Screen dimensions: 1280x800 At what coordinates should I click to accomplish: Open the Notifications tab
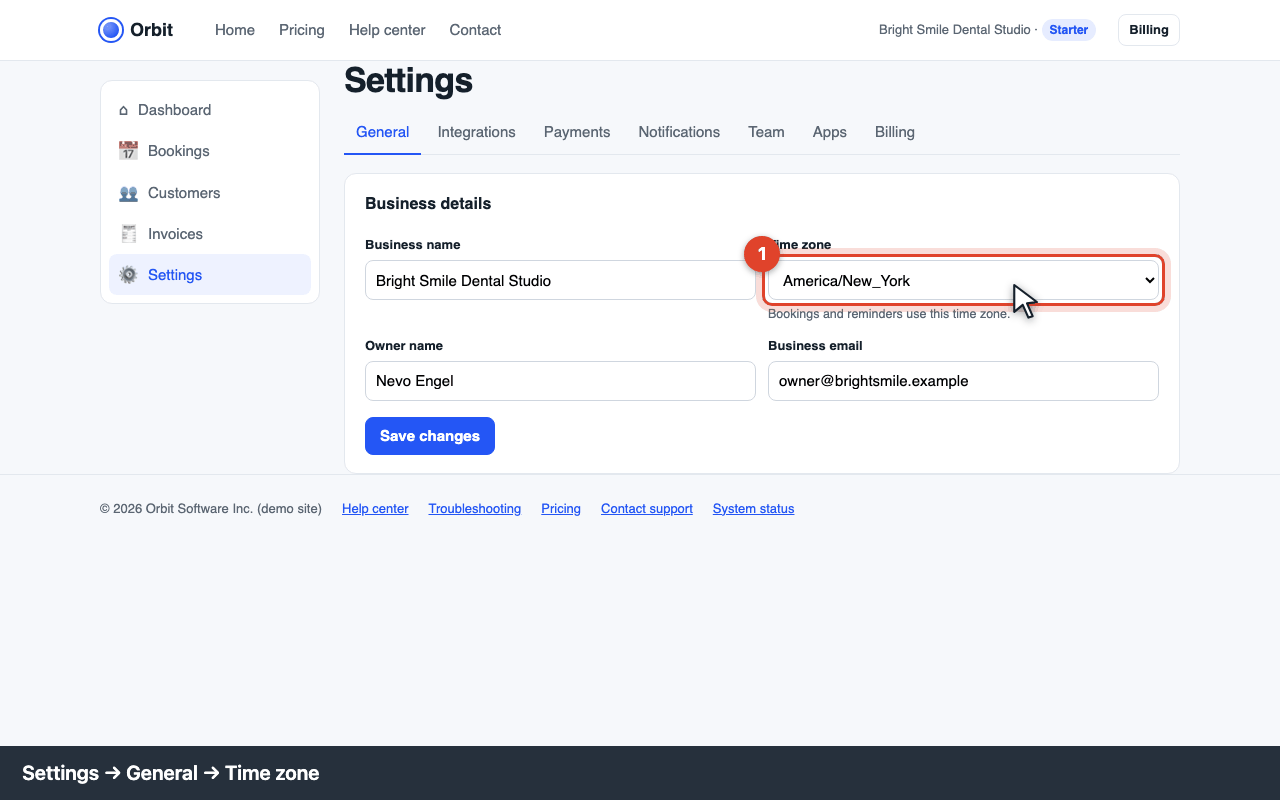pos(679,132)
